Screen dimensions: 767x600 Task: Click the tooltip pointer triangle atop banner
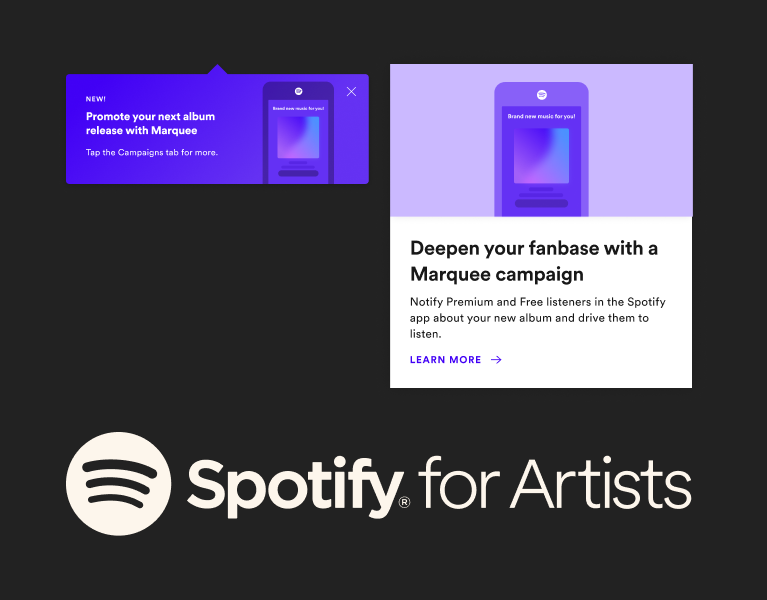[x=217, y=69]
